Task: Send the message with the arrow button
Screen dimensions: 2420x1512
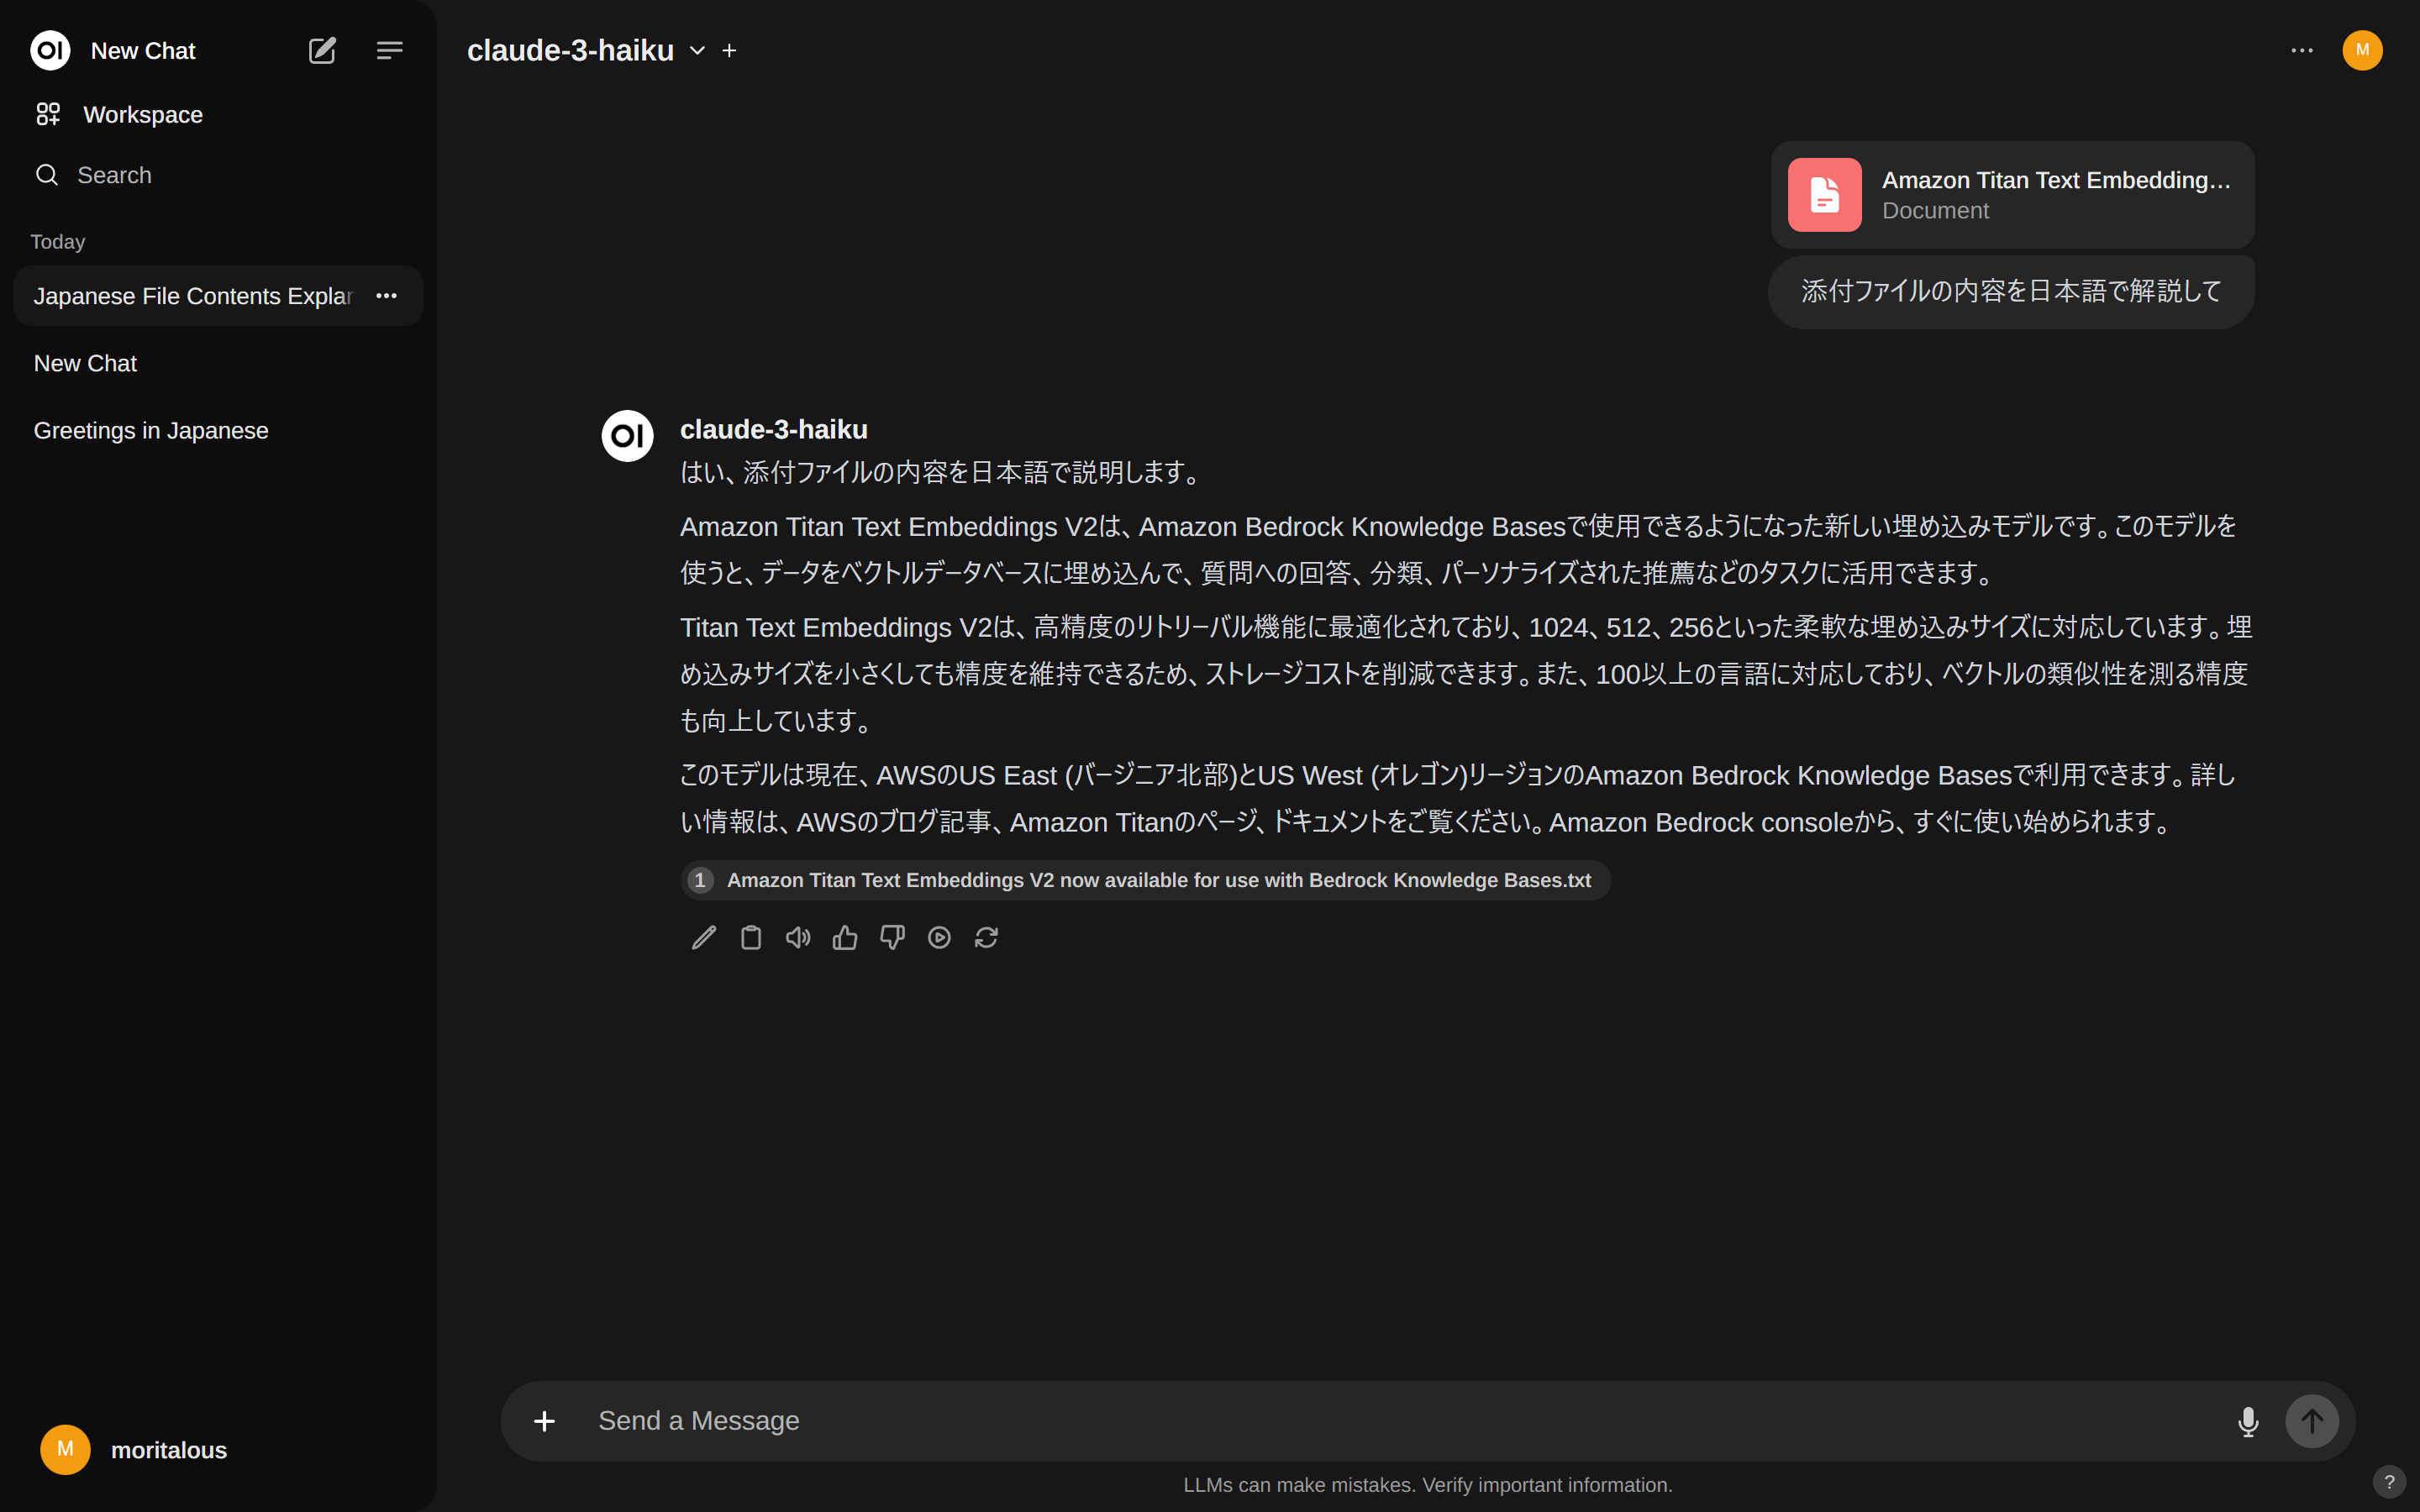Action: pyautogui.click(x=2312, y=1420)
